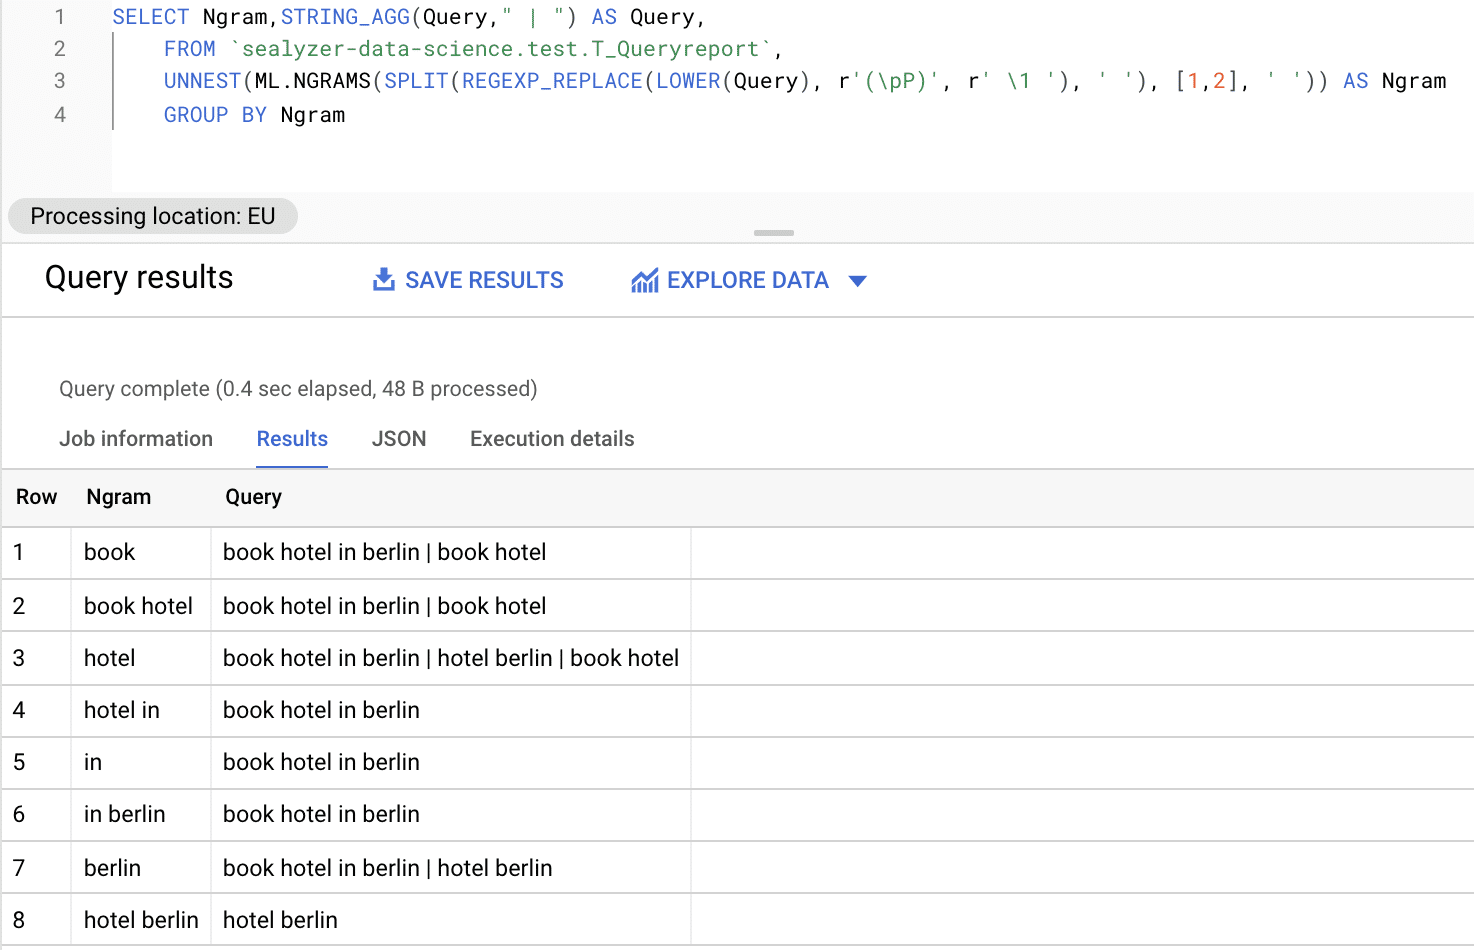Image resolution: width=1474 pixels, height=950 pixels.
Task: Click the Ngram cell 'book hotel'
Action: pyautogui.click(x=141, y=606)
